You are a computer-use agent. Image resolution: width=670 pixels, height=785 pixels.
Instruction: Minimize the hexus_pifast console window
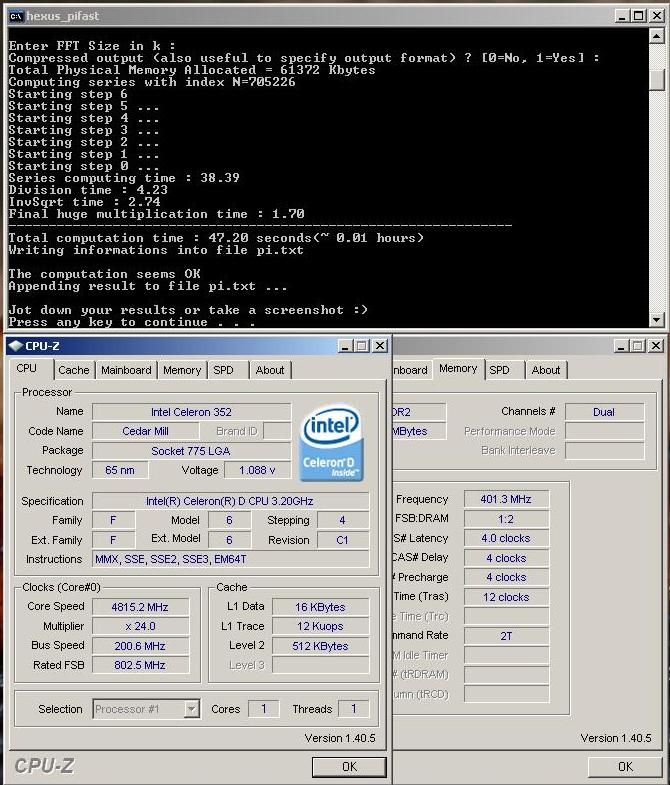point(621,16)
